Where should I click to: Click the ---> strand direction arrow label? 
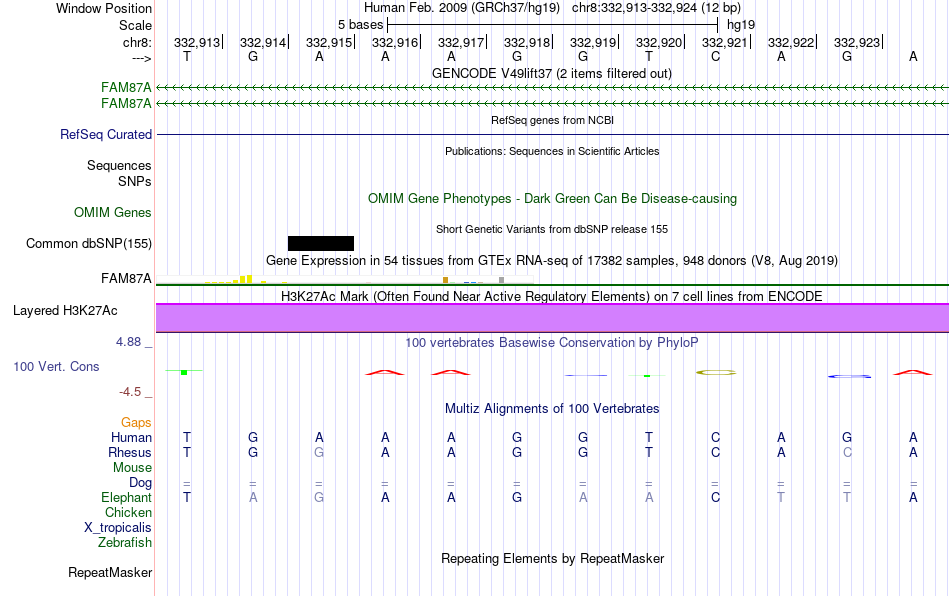coord(141,58)
